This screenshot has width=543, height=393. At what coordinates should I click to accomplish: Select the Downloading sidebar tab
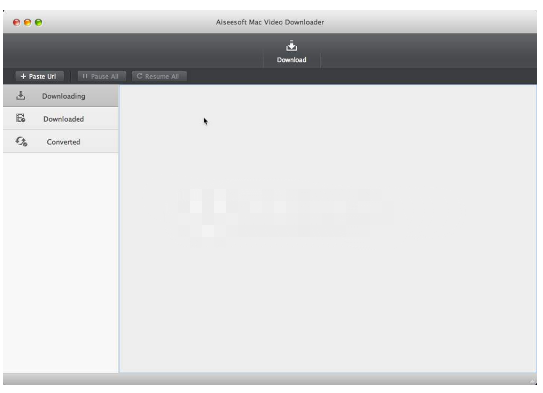(x=61, y=96)
